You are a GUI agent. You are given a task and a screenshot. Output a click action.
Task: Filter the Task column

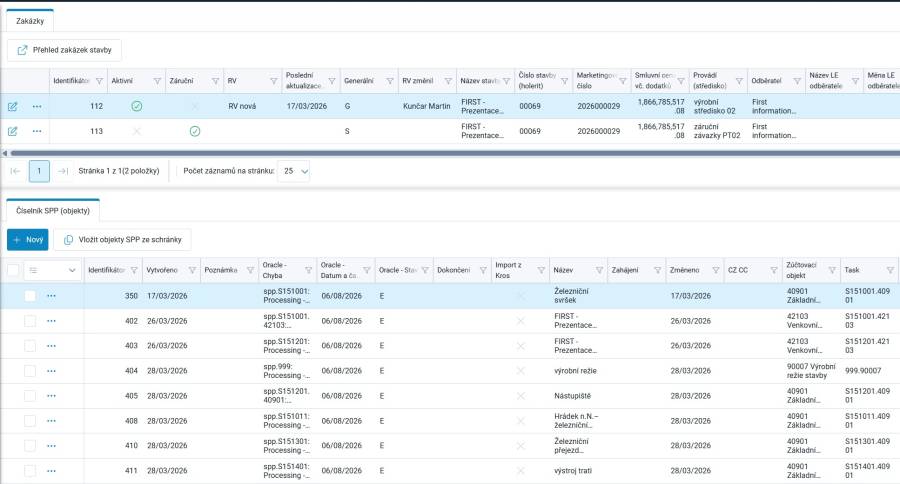(x=890, y=270)
